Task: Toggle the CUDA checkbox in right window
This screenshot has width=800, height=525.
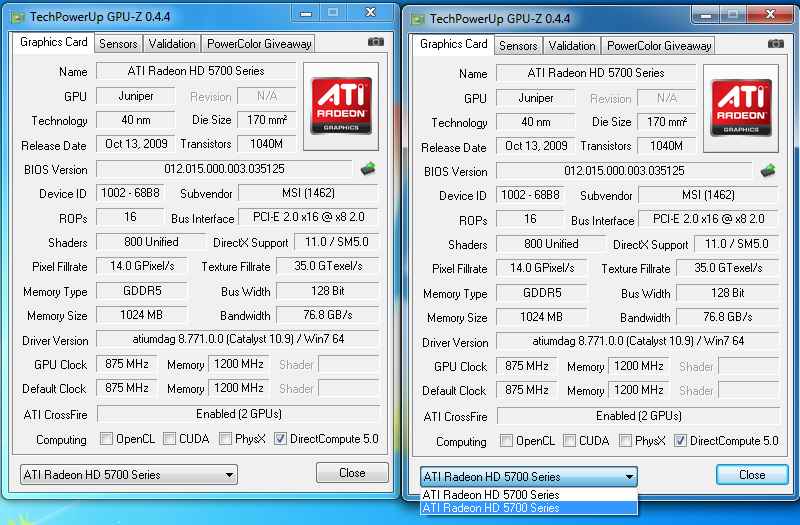Action: point(570,441)
